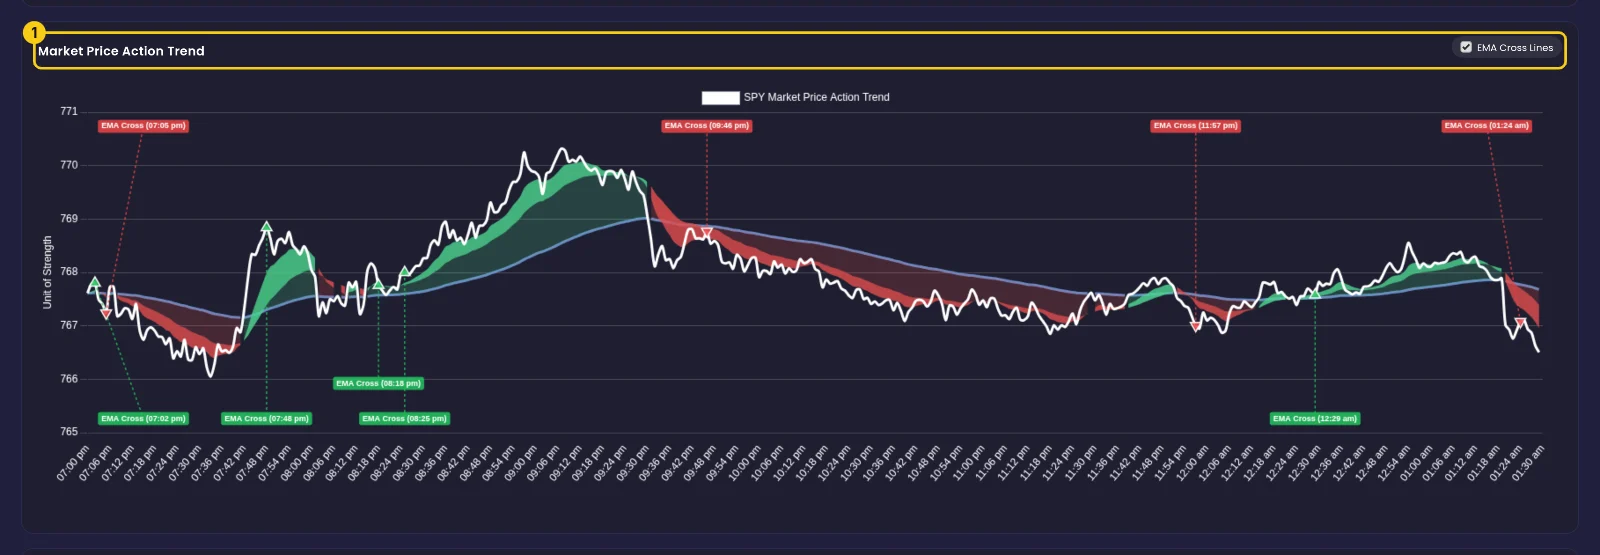Click the EMA Cross (07:05 pm) red label
Viewport: 1600px width, 555px height.
[143, 126]
